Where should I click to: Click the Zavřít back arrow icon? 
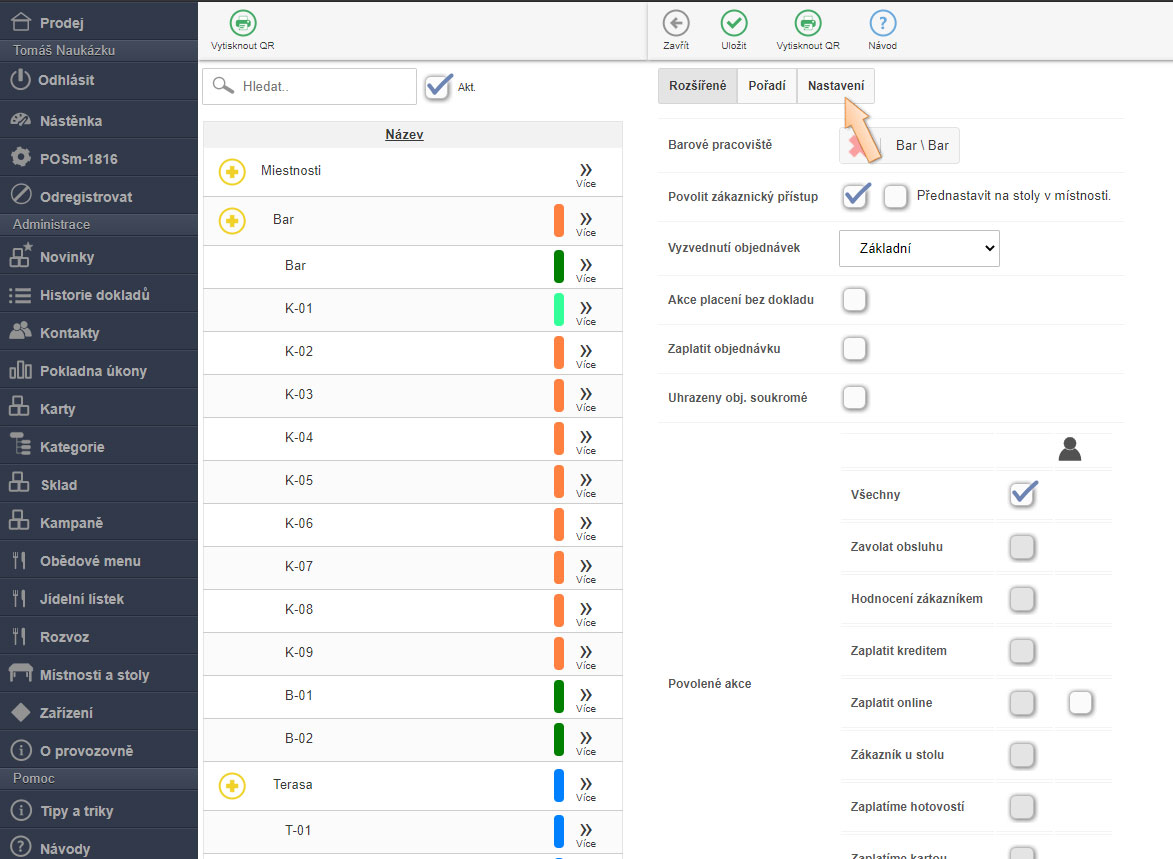click(676, 24)
